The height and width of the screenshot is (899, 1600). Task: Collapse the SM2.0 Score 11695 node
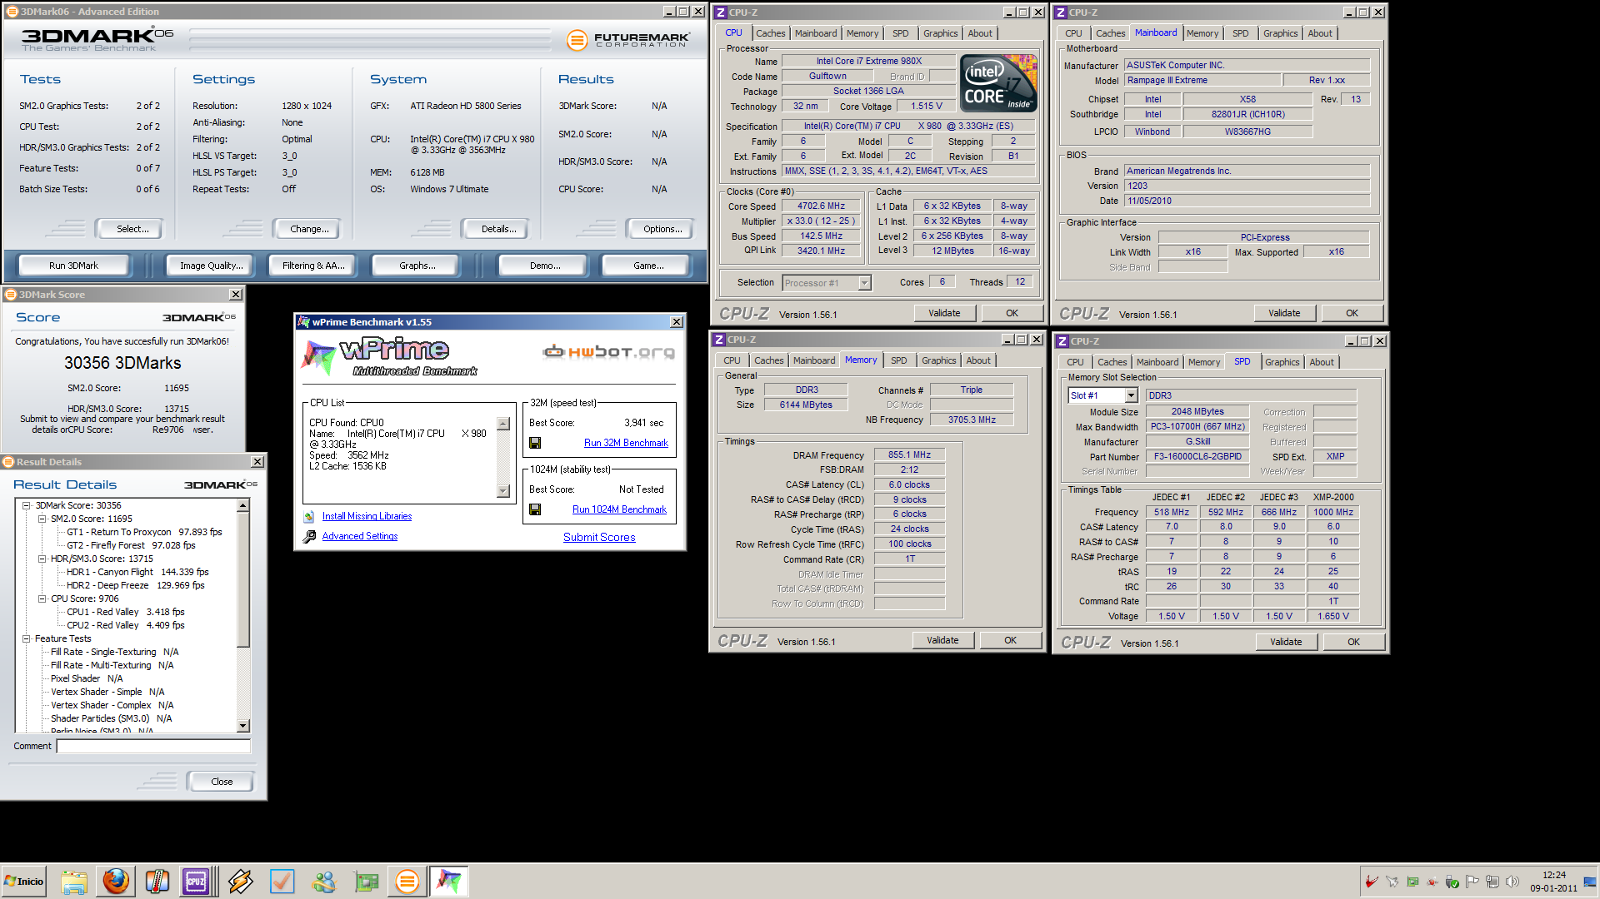click(42, 519)
